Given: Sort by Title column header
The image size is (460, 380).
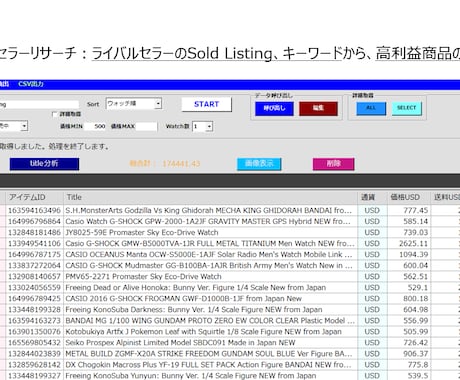Looking at the screenshot, I should click(210, 197).
